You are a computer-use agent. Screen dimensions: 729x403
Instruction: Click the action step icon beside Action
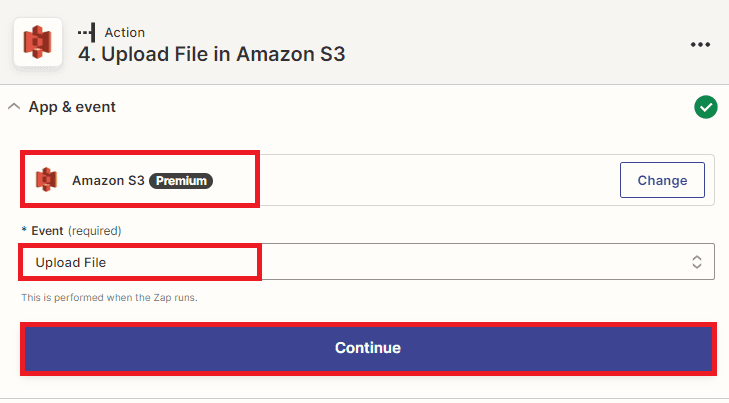(x=87, y=32)
